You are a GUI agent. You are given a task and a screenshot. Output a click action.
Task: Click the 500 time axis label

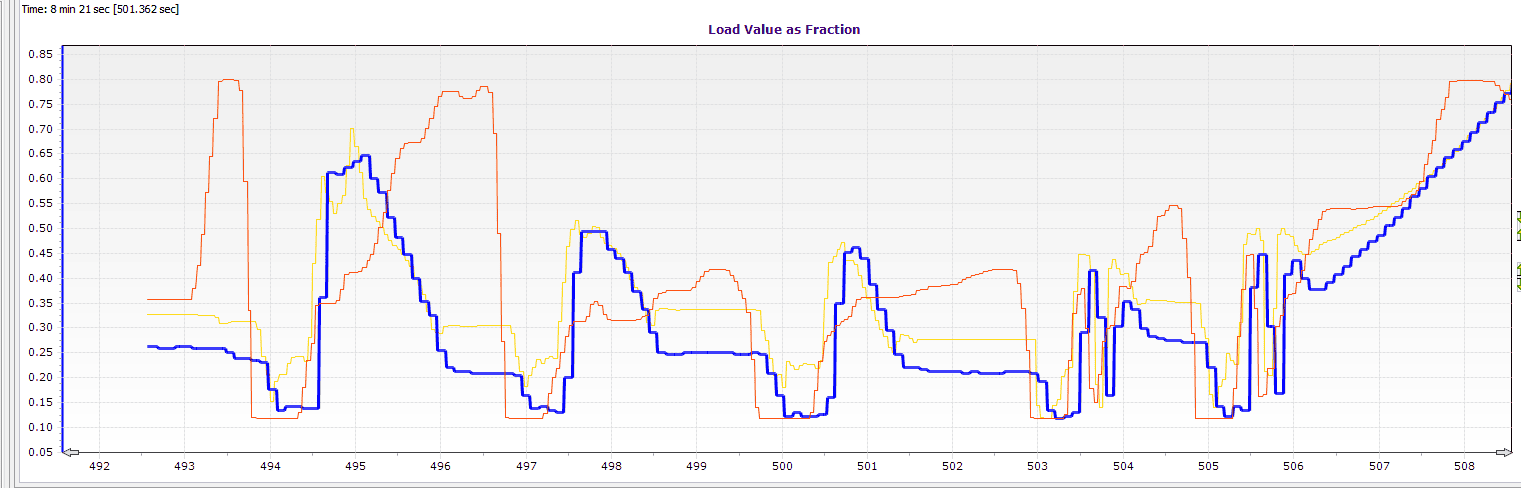tap(782, 466)
